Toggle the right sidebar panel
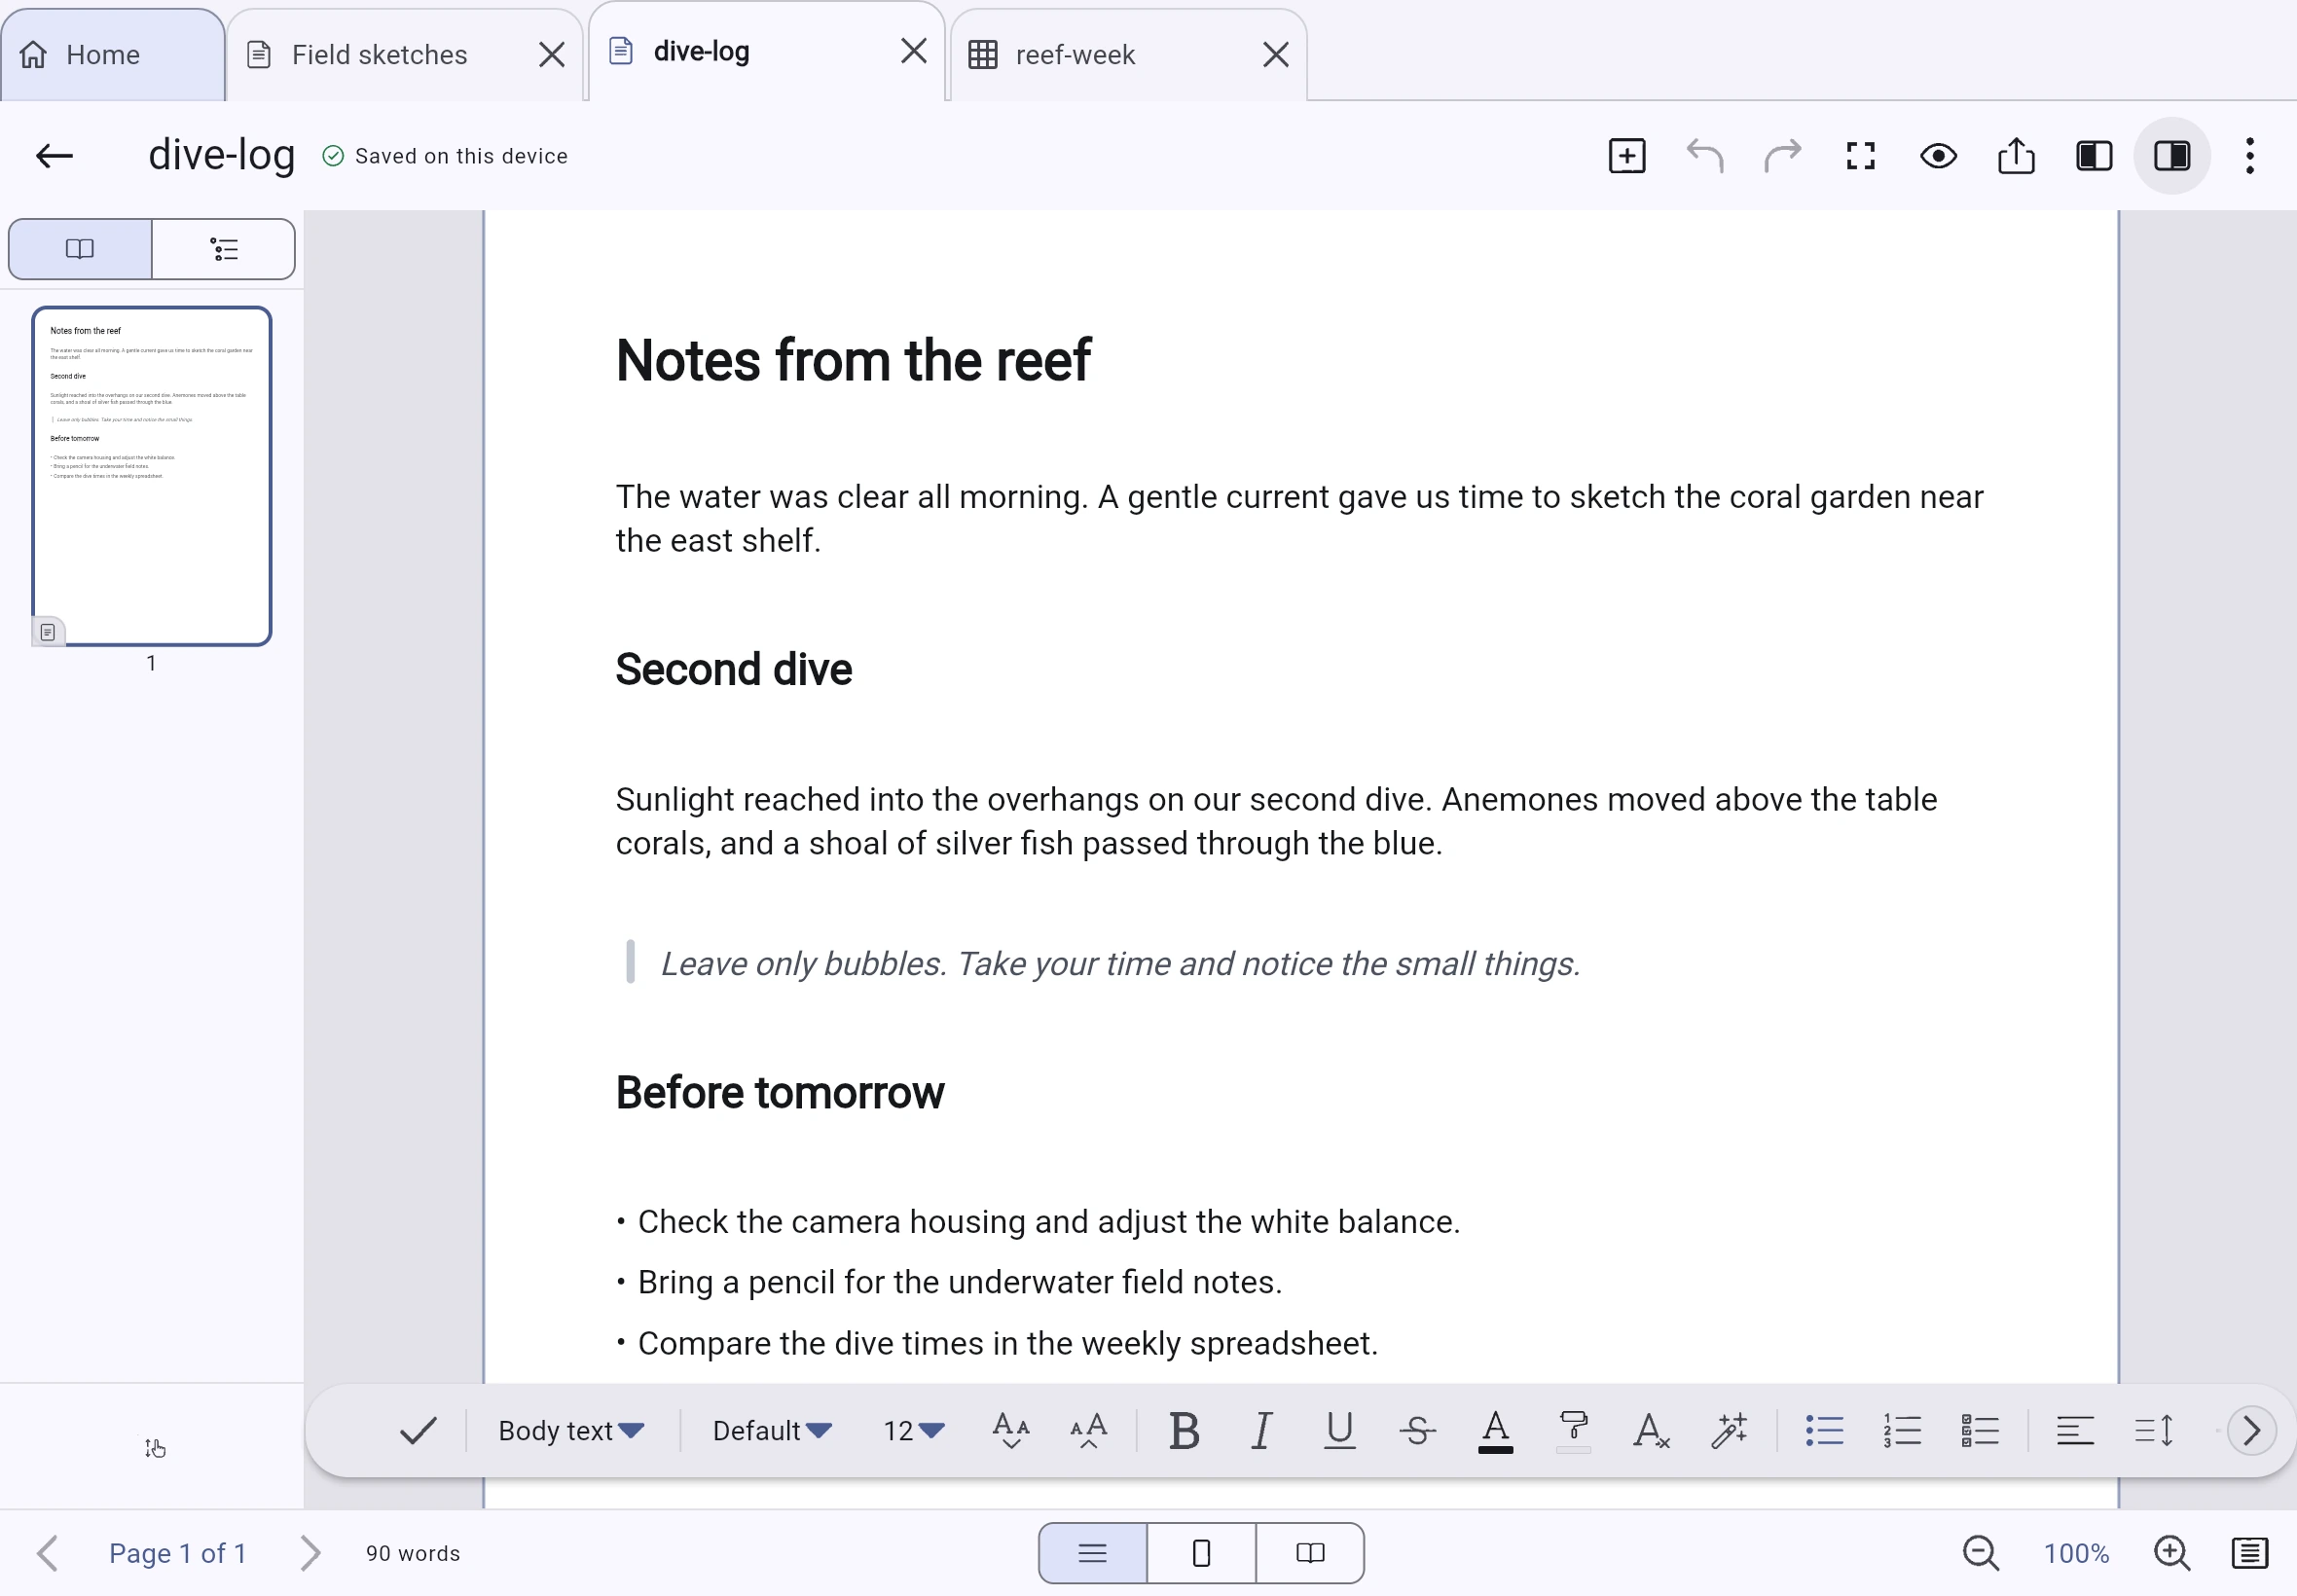Image resolution: width=2297 pixels, height=1596 pixels. [2172, 156]
